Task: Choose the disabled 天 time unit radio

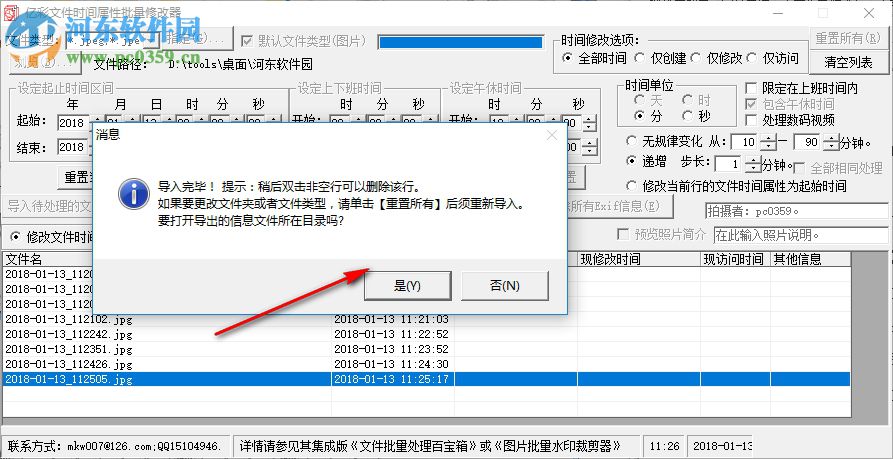Action: coord(648,100)
